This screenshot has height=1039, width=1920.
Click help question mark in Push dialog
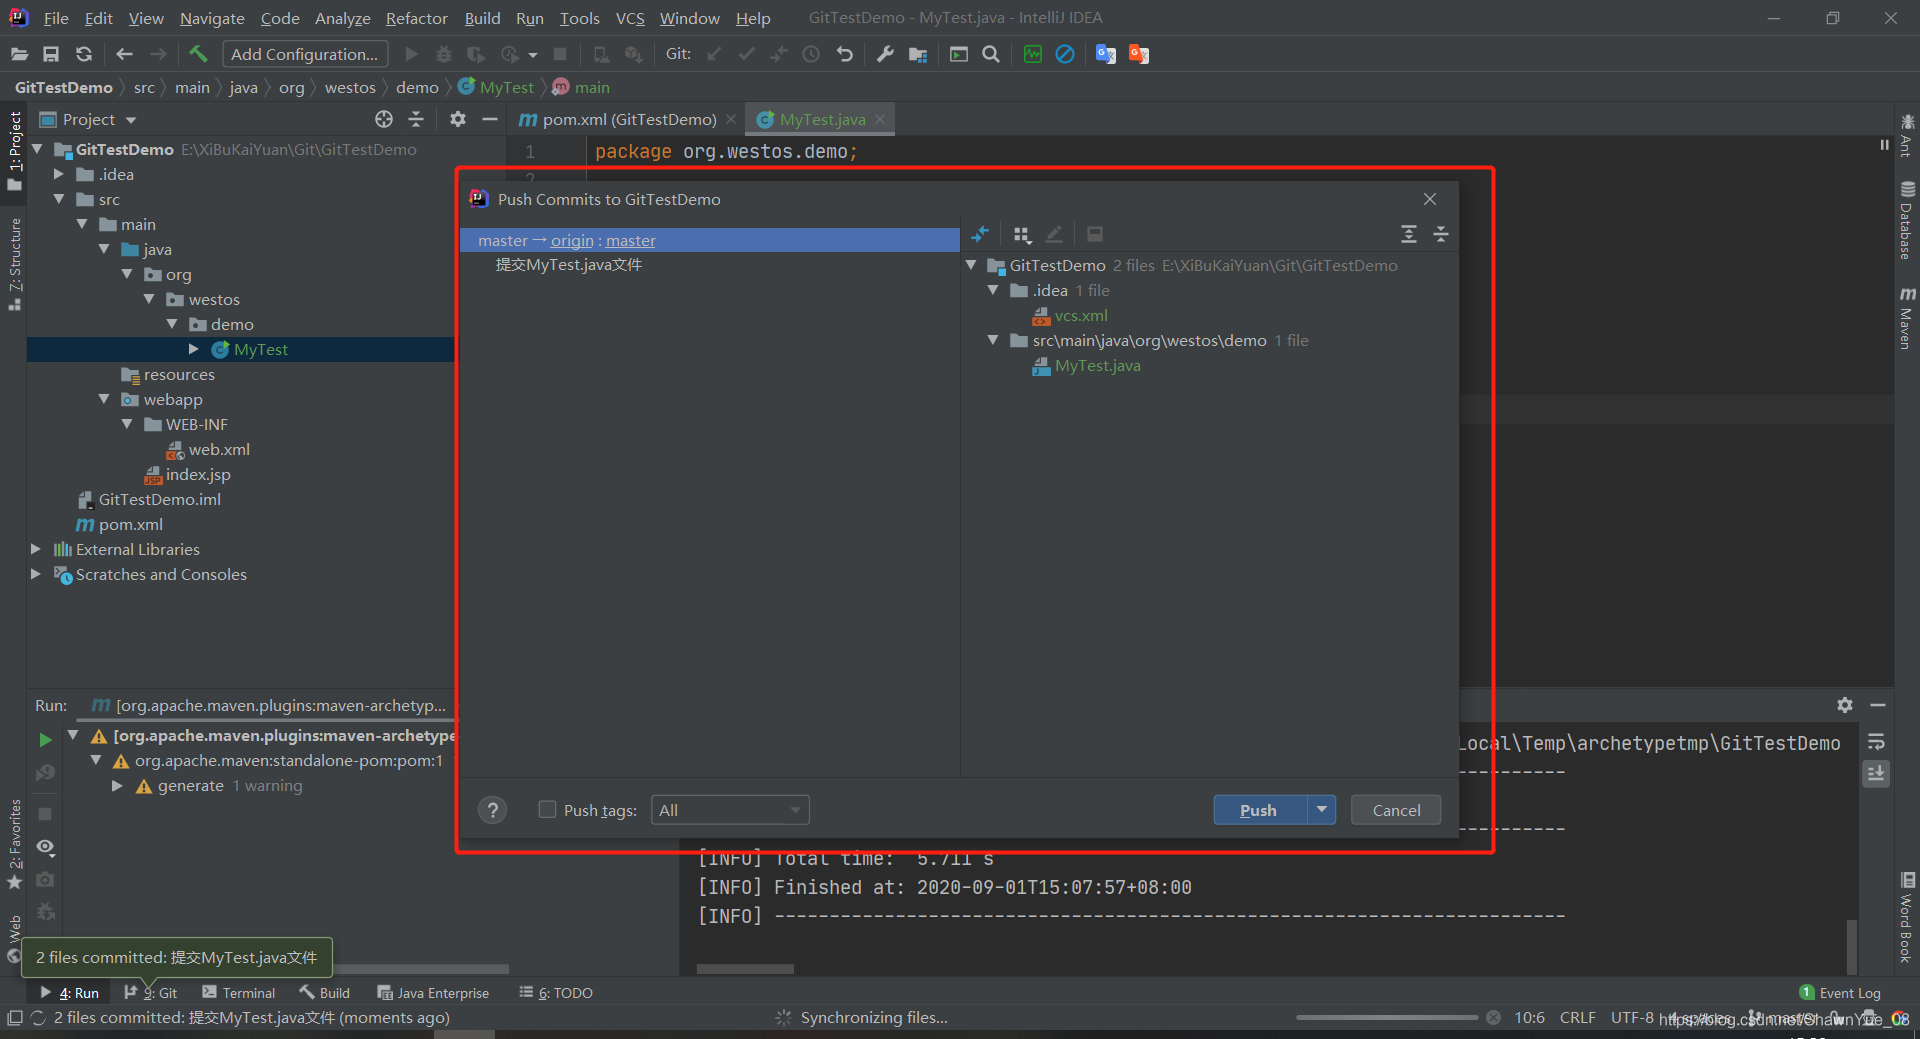click(492, 810)
